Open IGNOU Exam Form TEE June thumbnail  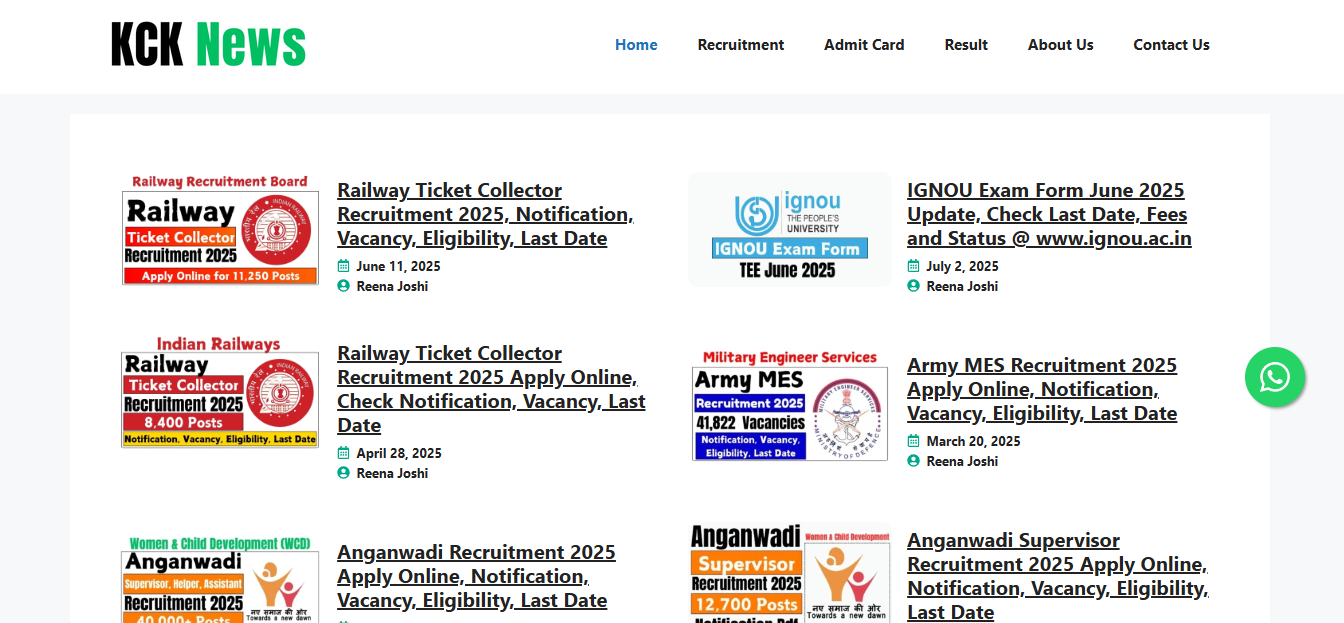pyautogui.click(x=790, y=230)
